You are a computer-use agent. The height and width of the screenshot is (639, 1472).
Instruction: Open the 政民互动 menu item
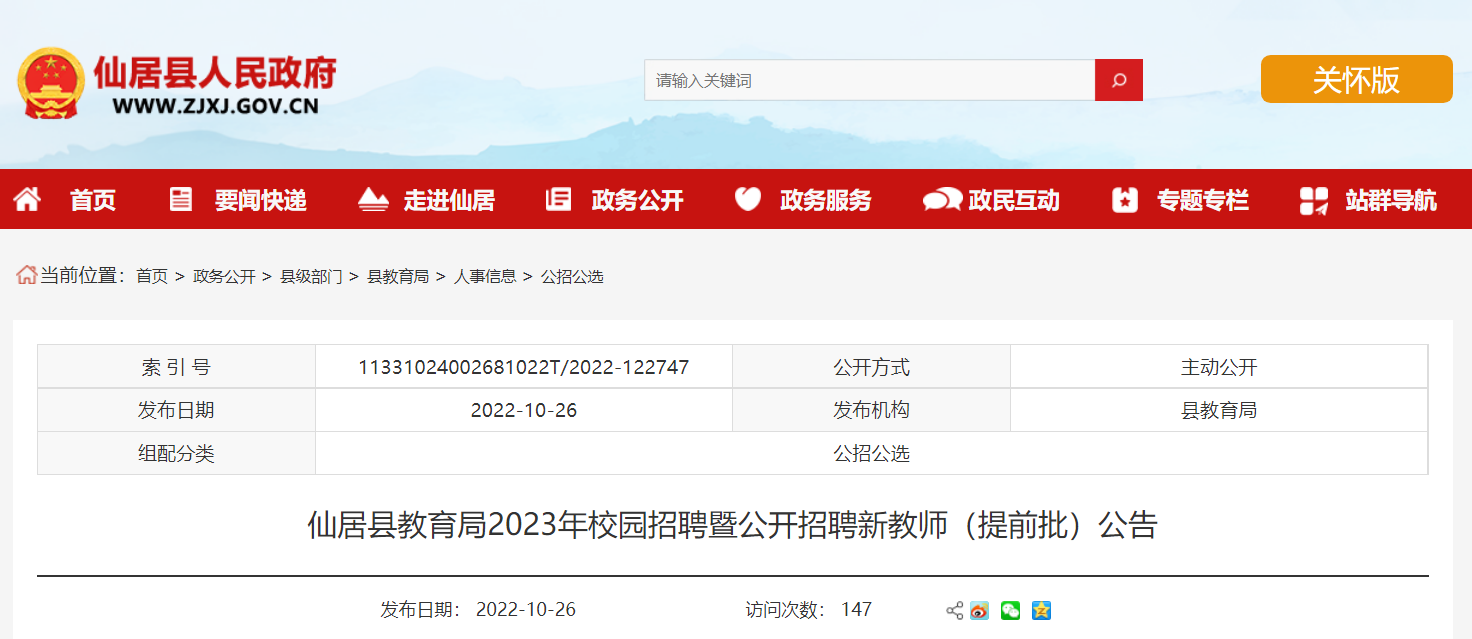coord(1014,200)
